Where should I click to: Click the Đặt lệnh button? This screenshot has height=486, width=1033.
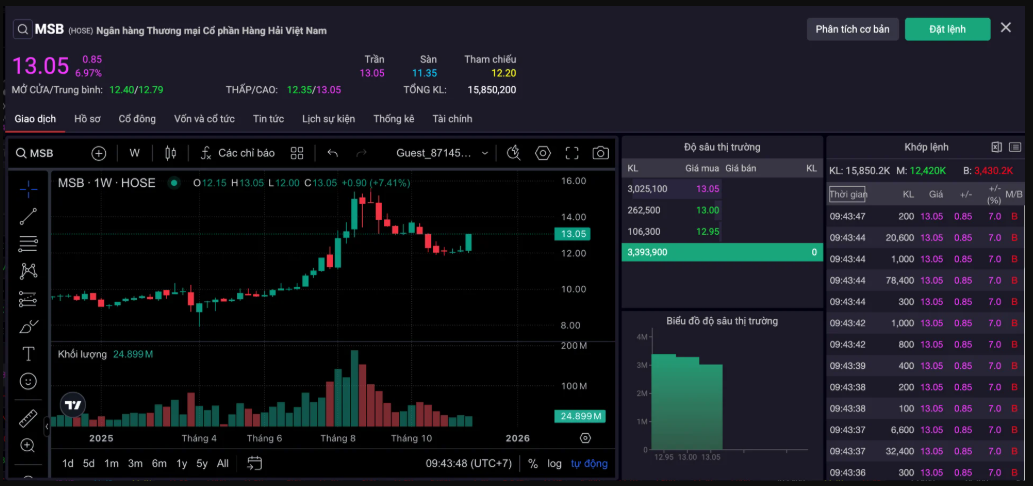pyautogui.click(x=947, y=29)
